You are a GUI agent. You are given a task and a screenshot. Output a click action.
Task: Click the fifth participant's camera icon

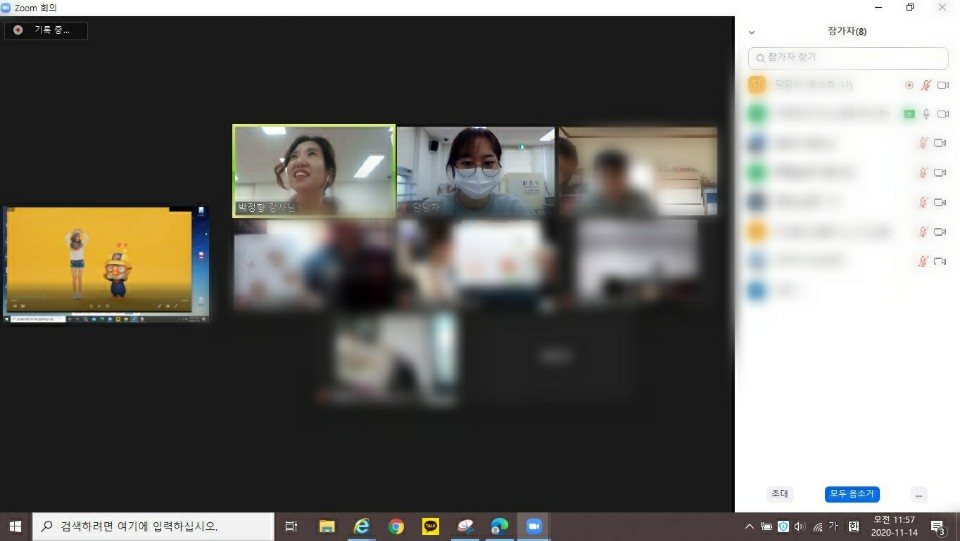(x=940, y=202)
